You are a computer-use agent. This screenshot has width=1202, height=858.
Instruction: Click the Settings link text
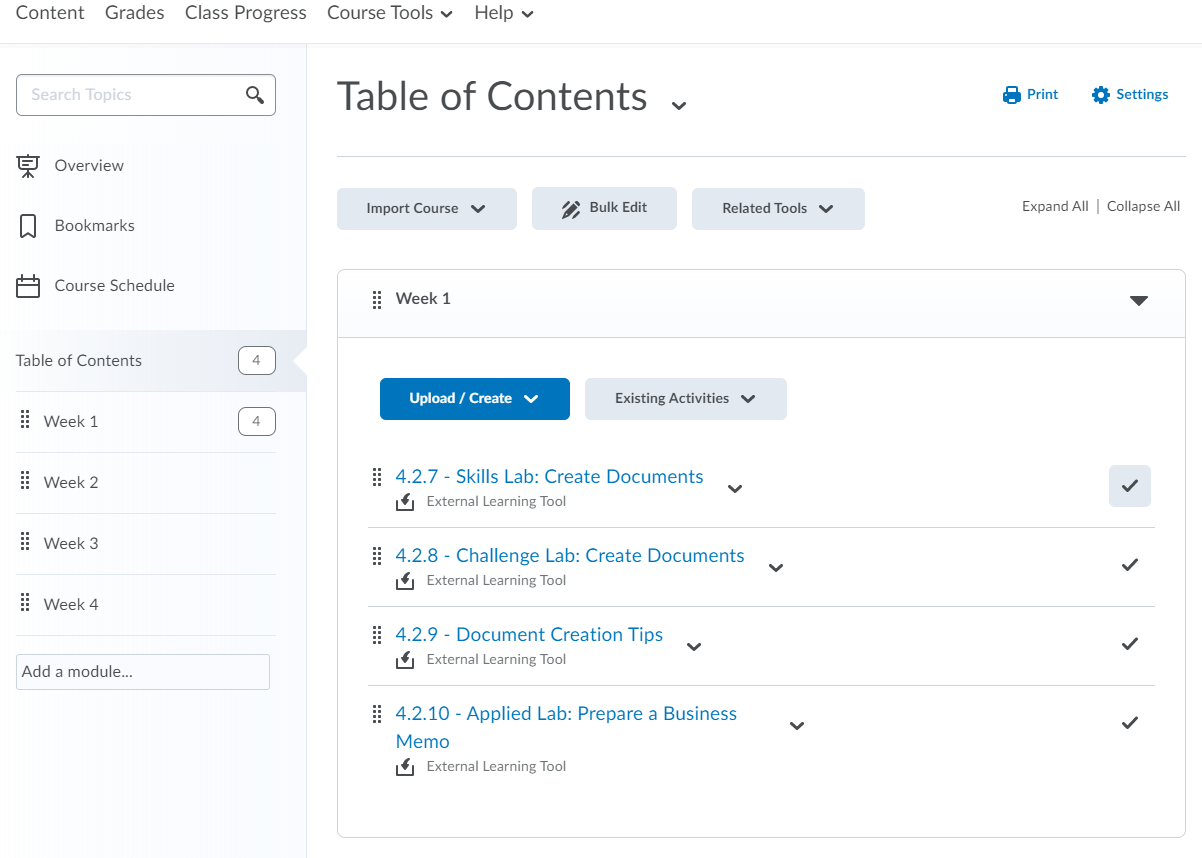pos(1142,94)
